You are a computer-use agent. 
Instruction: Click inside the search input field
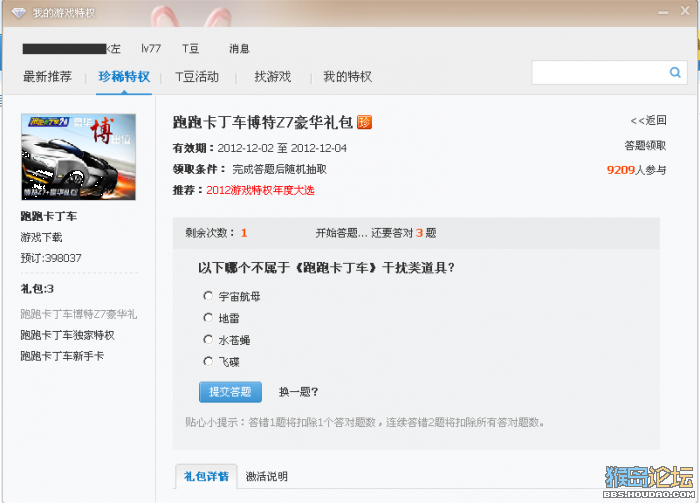pos(600,72)
